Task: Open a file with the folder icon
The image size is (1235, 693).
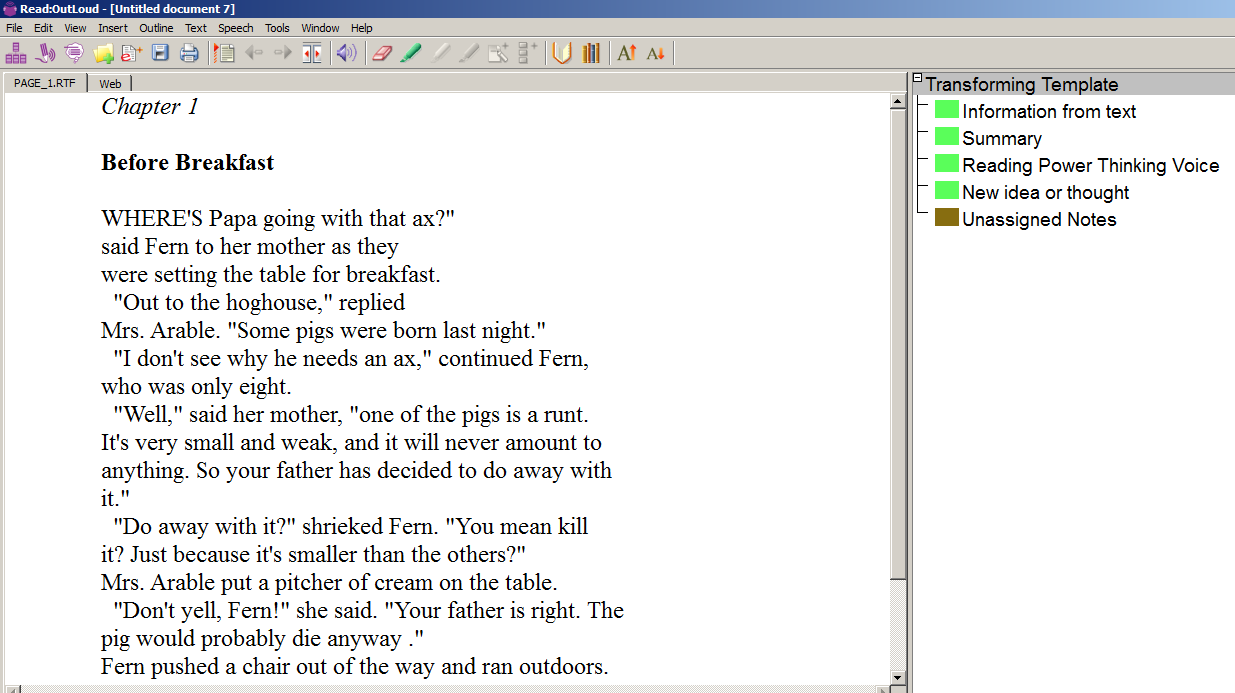Action: tap(103, 53)
